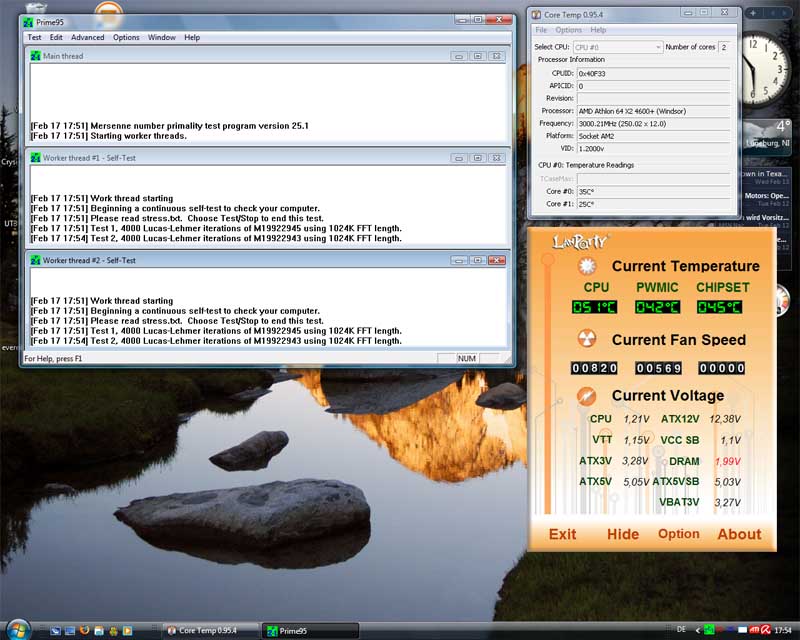Click the CPUID value field

(x=653, y=73)
